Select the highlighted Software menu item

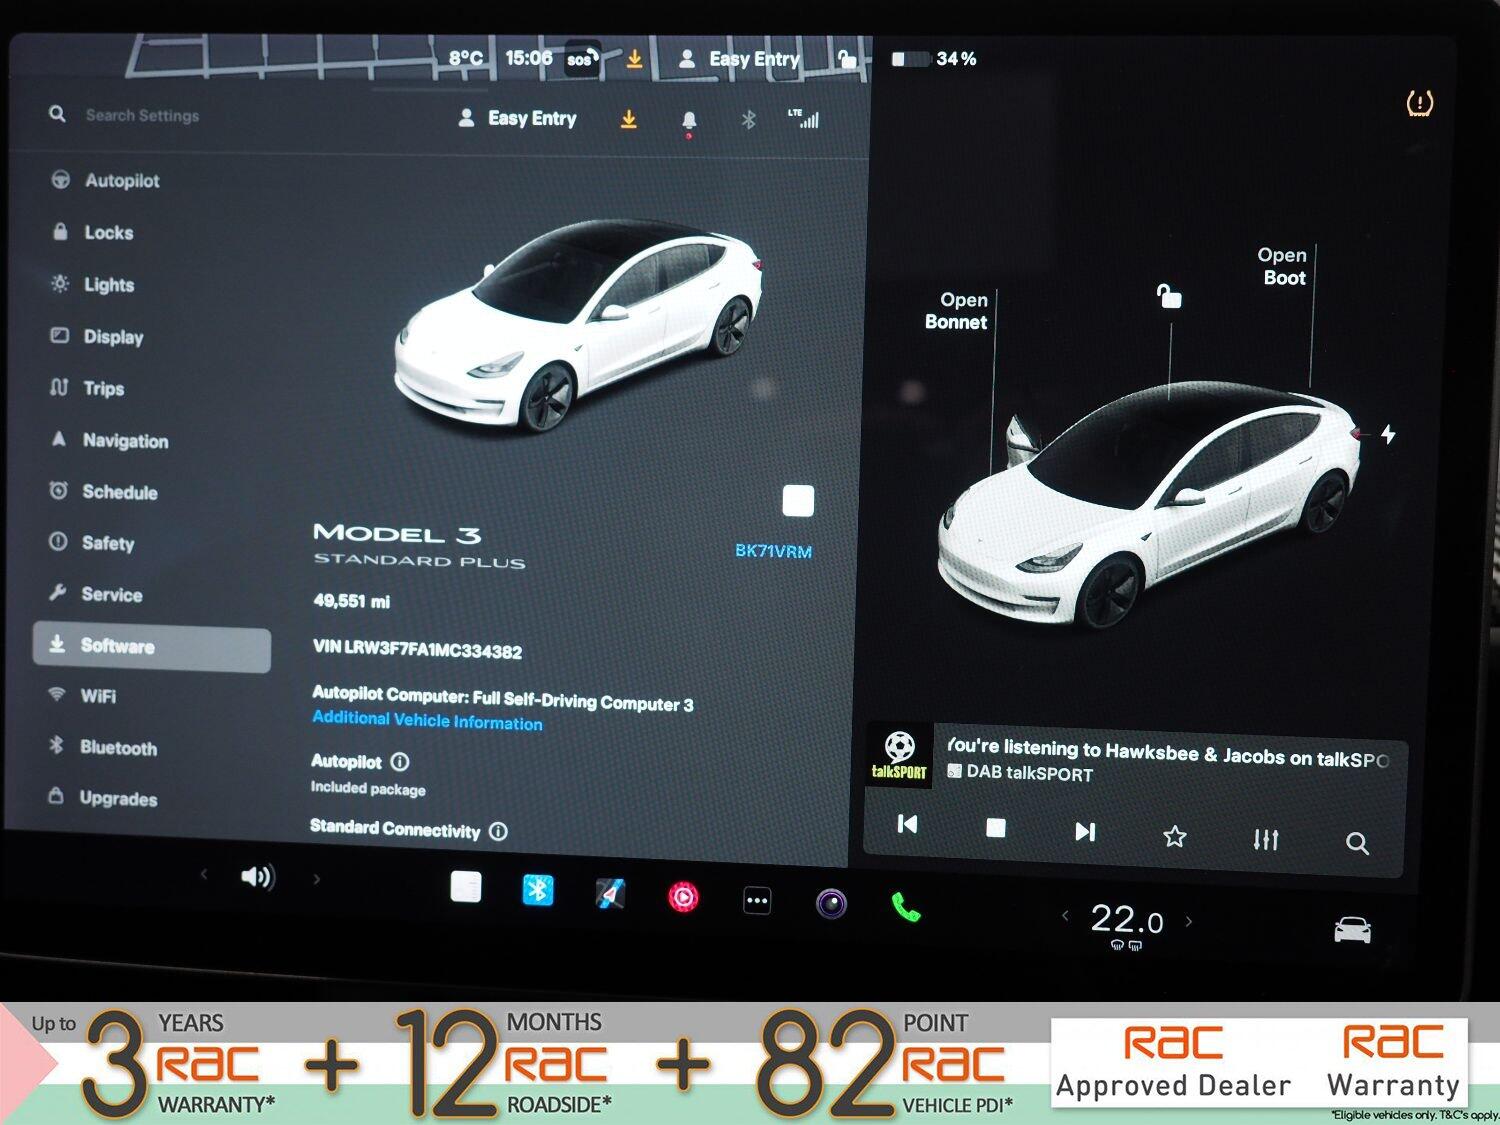[152, 646]
